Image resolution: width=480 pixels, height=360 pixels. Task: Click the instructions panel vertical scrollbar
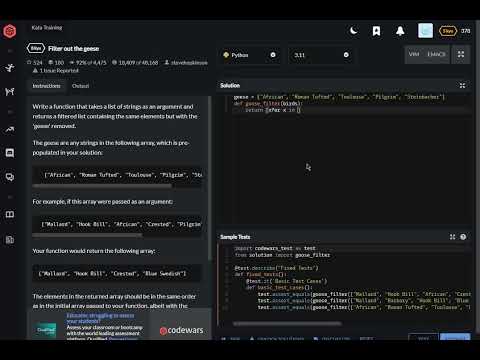pos(210,178)
